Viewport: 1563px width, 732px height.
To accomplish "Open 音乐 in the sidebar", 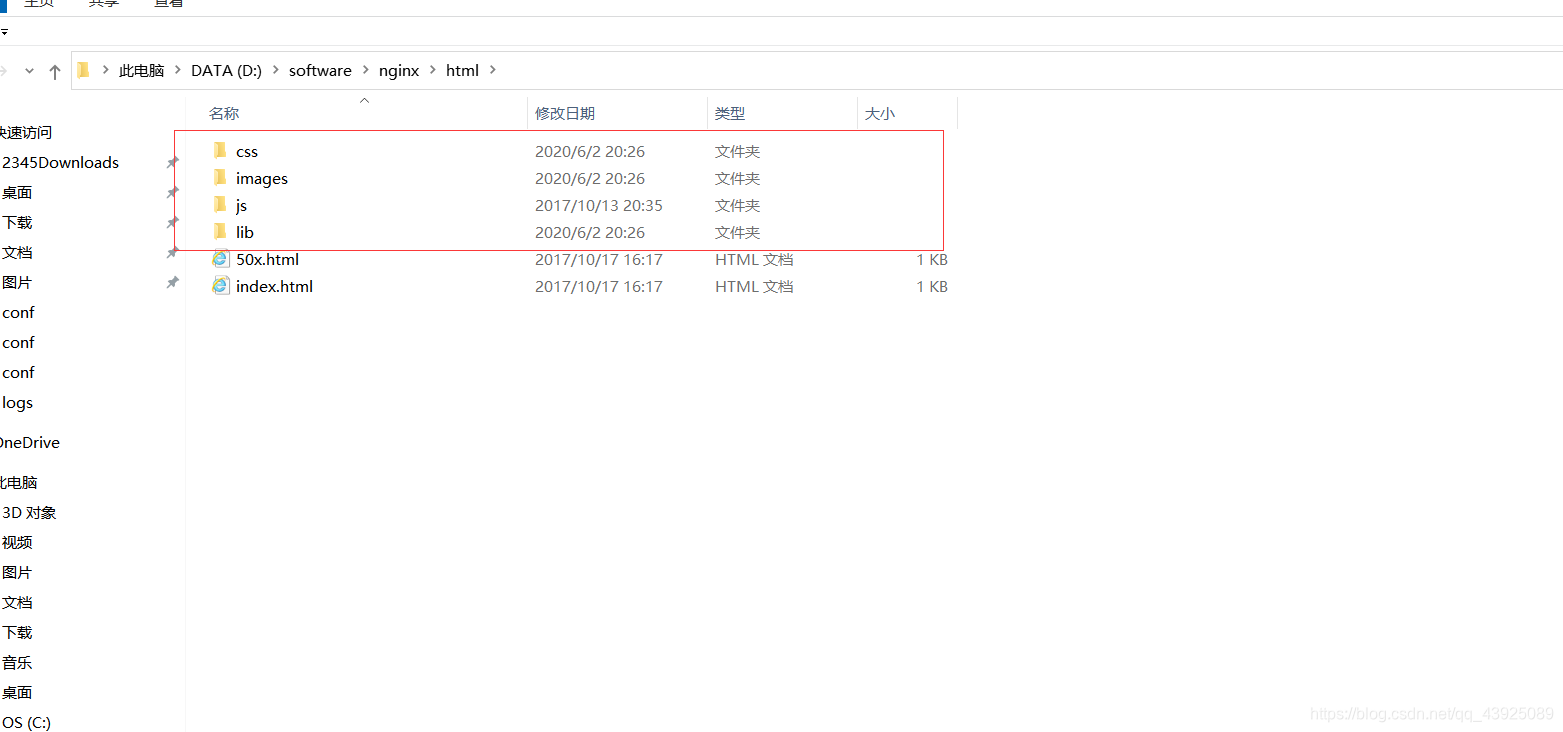I will [x=17, y=663].
